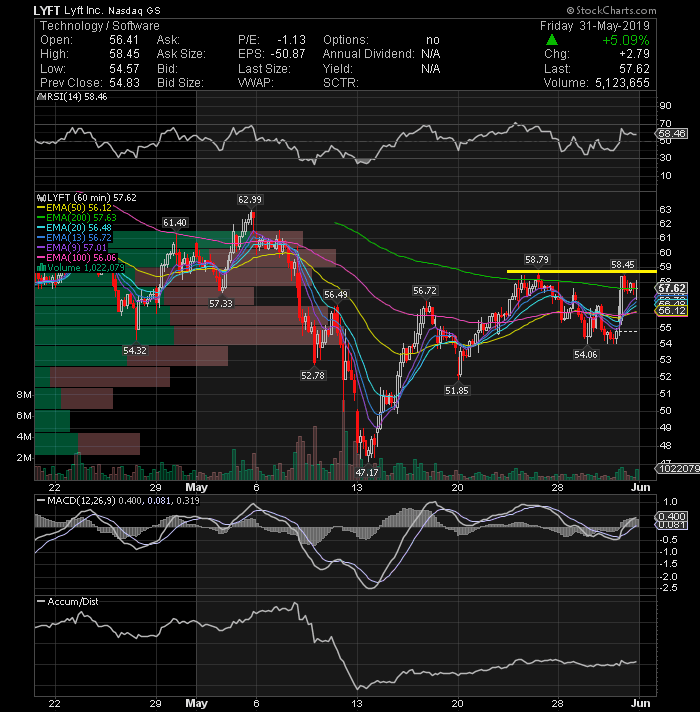Click the 62.99 peak price label

click(x=250, y=199)
